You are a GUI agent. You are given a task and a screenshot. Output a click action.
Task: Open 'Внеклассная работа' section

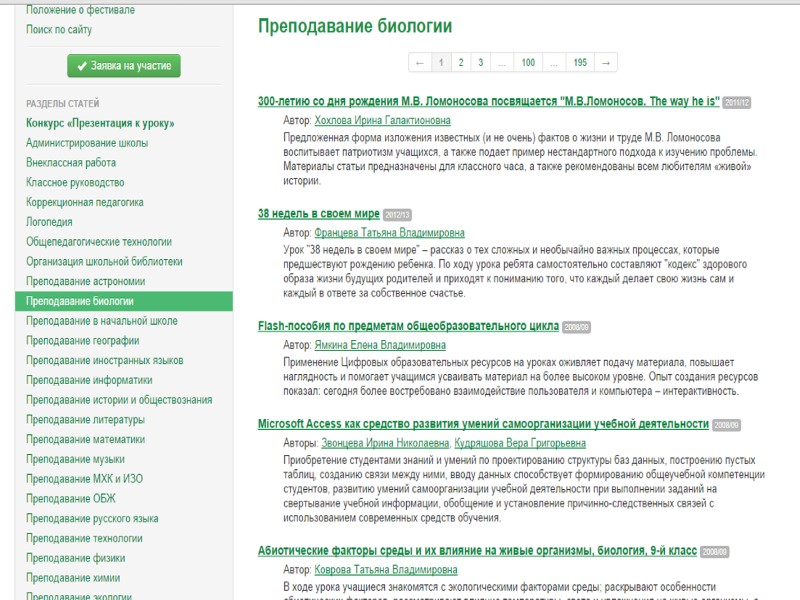71,163
